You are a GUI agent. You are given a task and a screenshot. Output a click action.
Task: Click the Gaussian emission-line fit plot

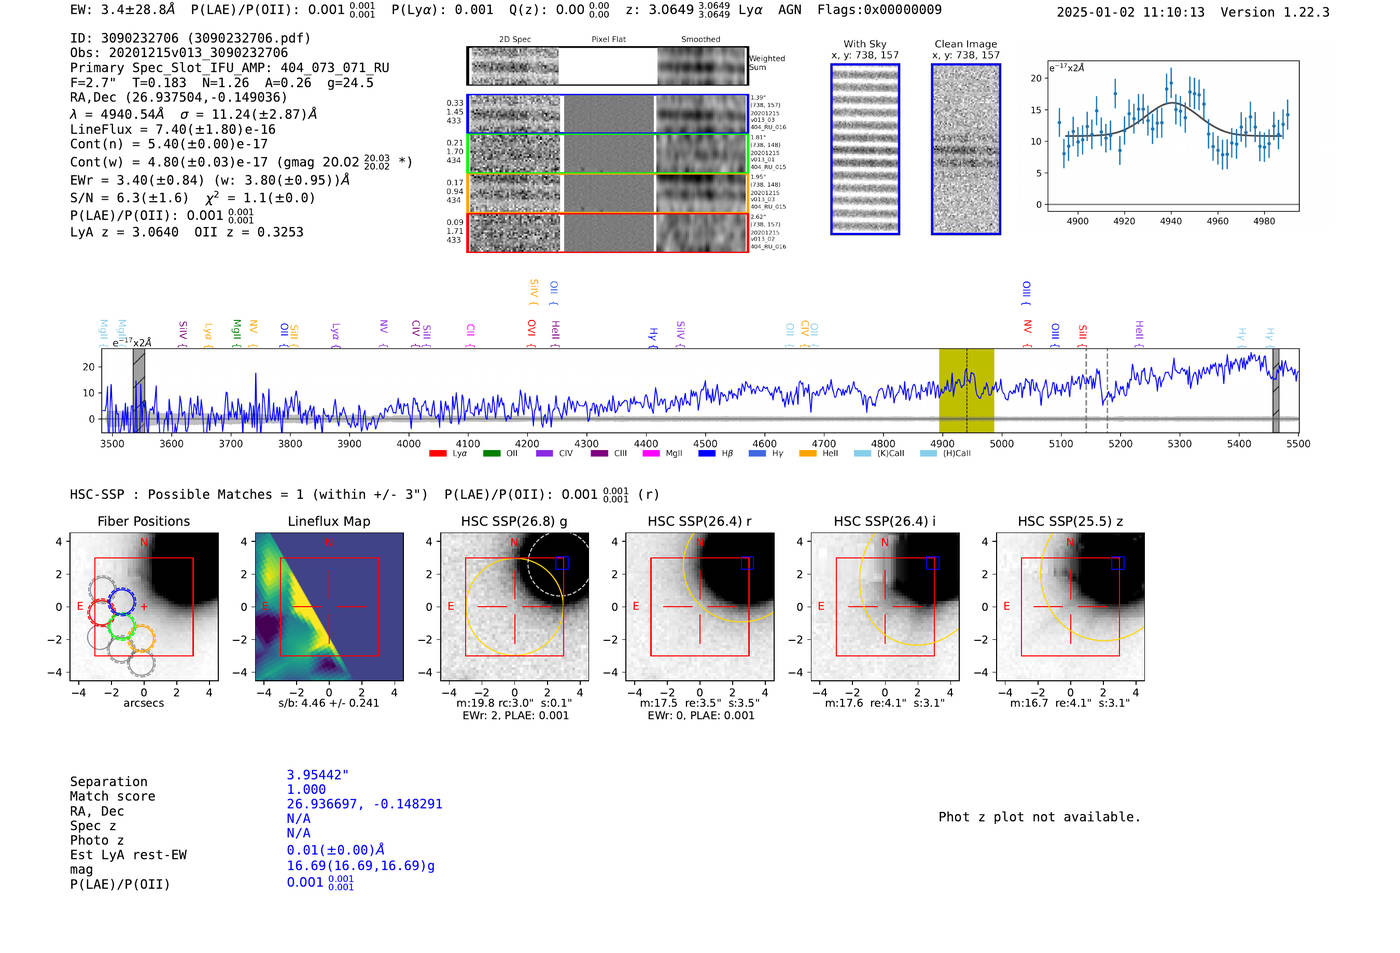tap(1172, 136)
